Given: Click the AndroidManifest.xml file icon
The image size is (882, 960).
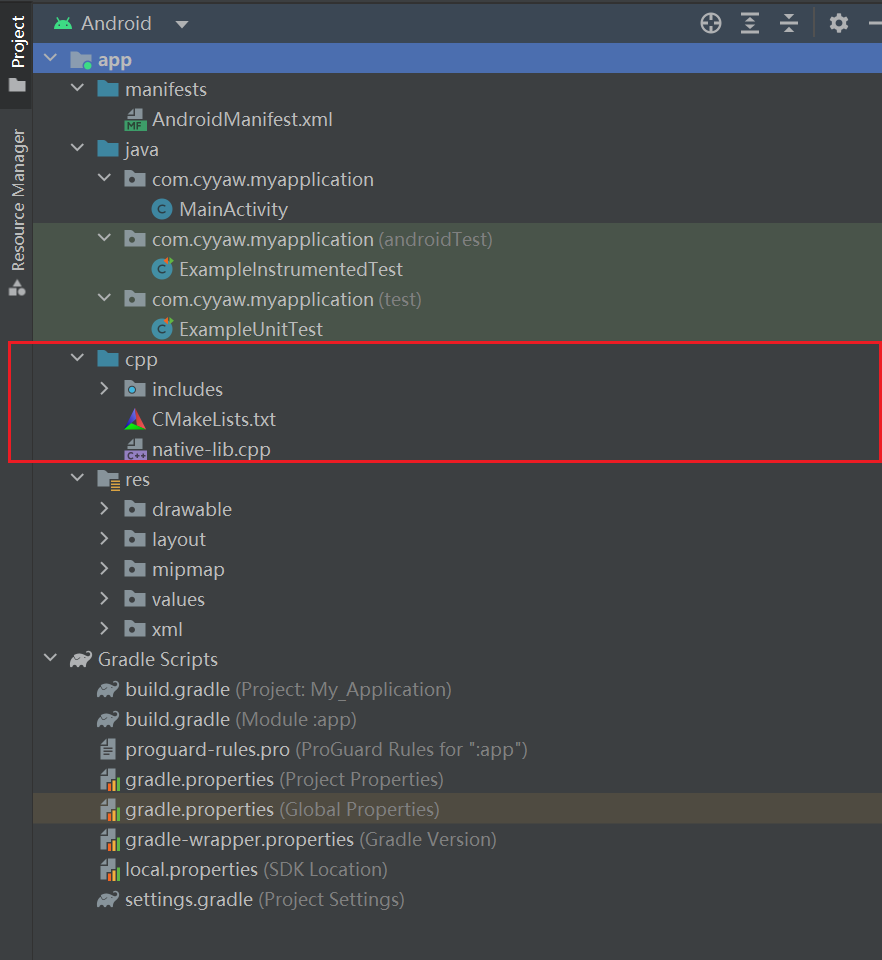Looking at the screenshot, I should click(x=135, y=120).
